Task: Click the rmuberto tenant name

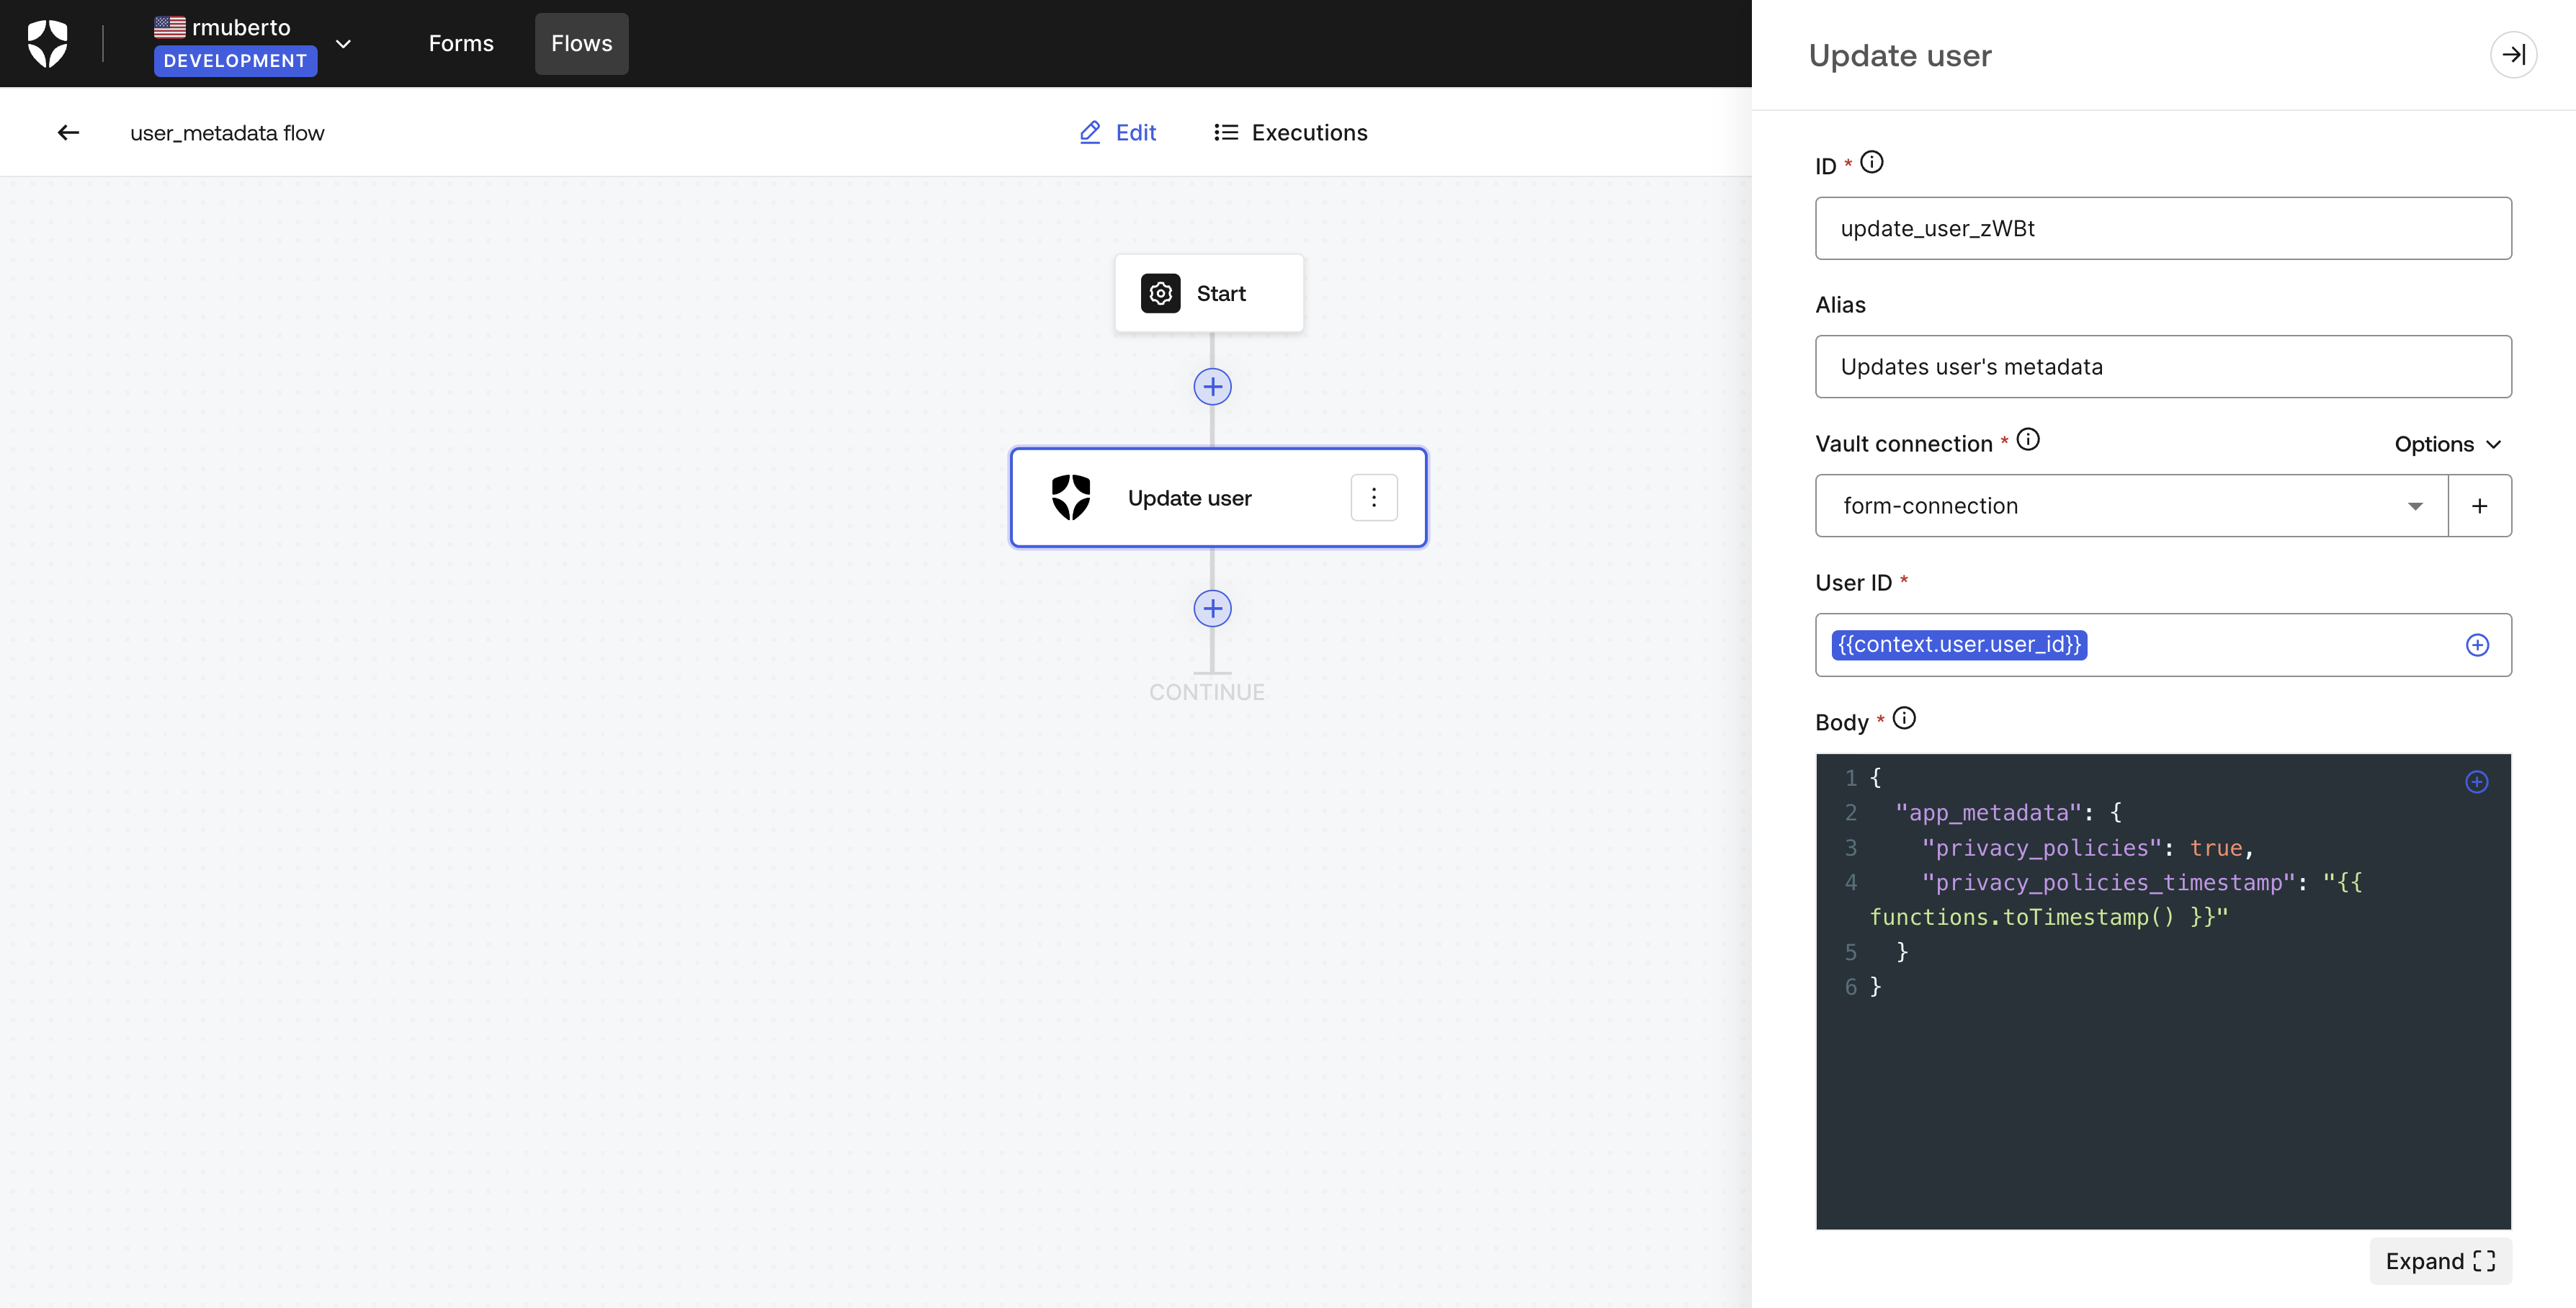Action: click(241, 27)
